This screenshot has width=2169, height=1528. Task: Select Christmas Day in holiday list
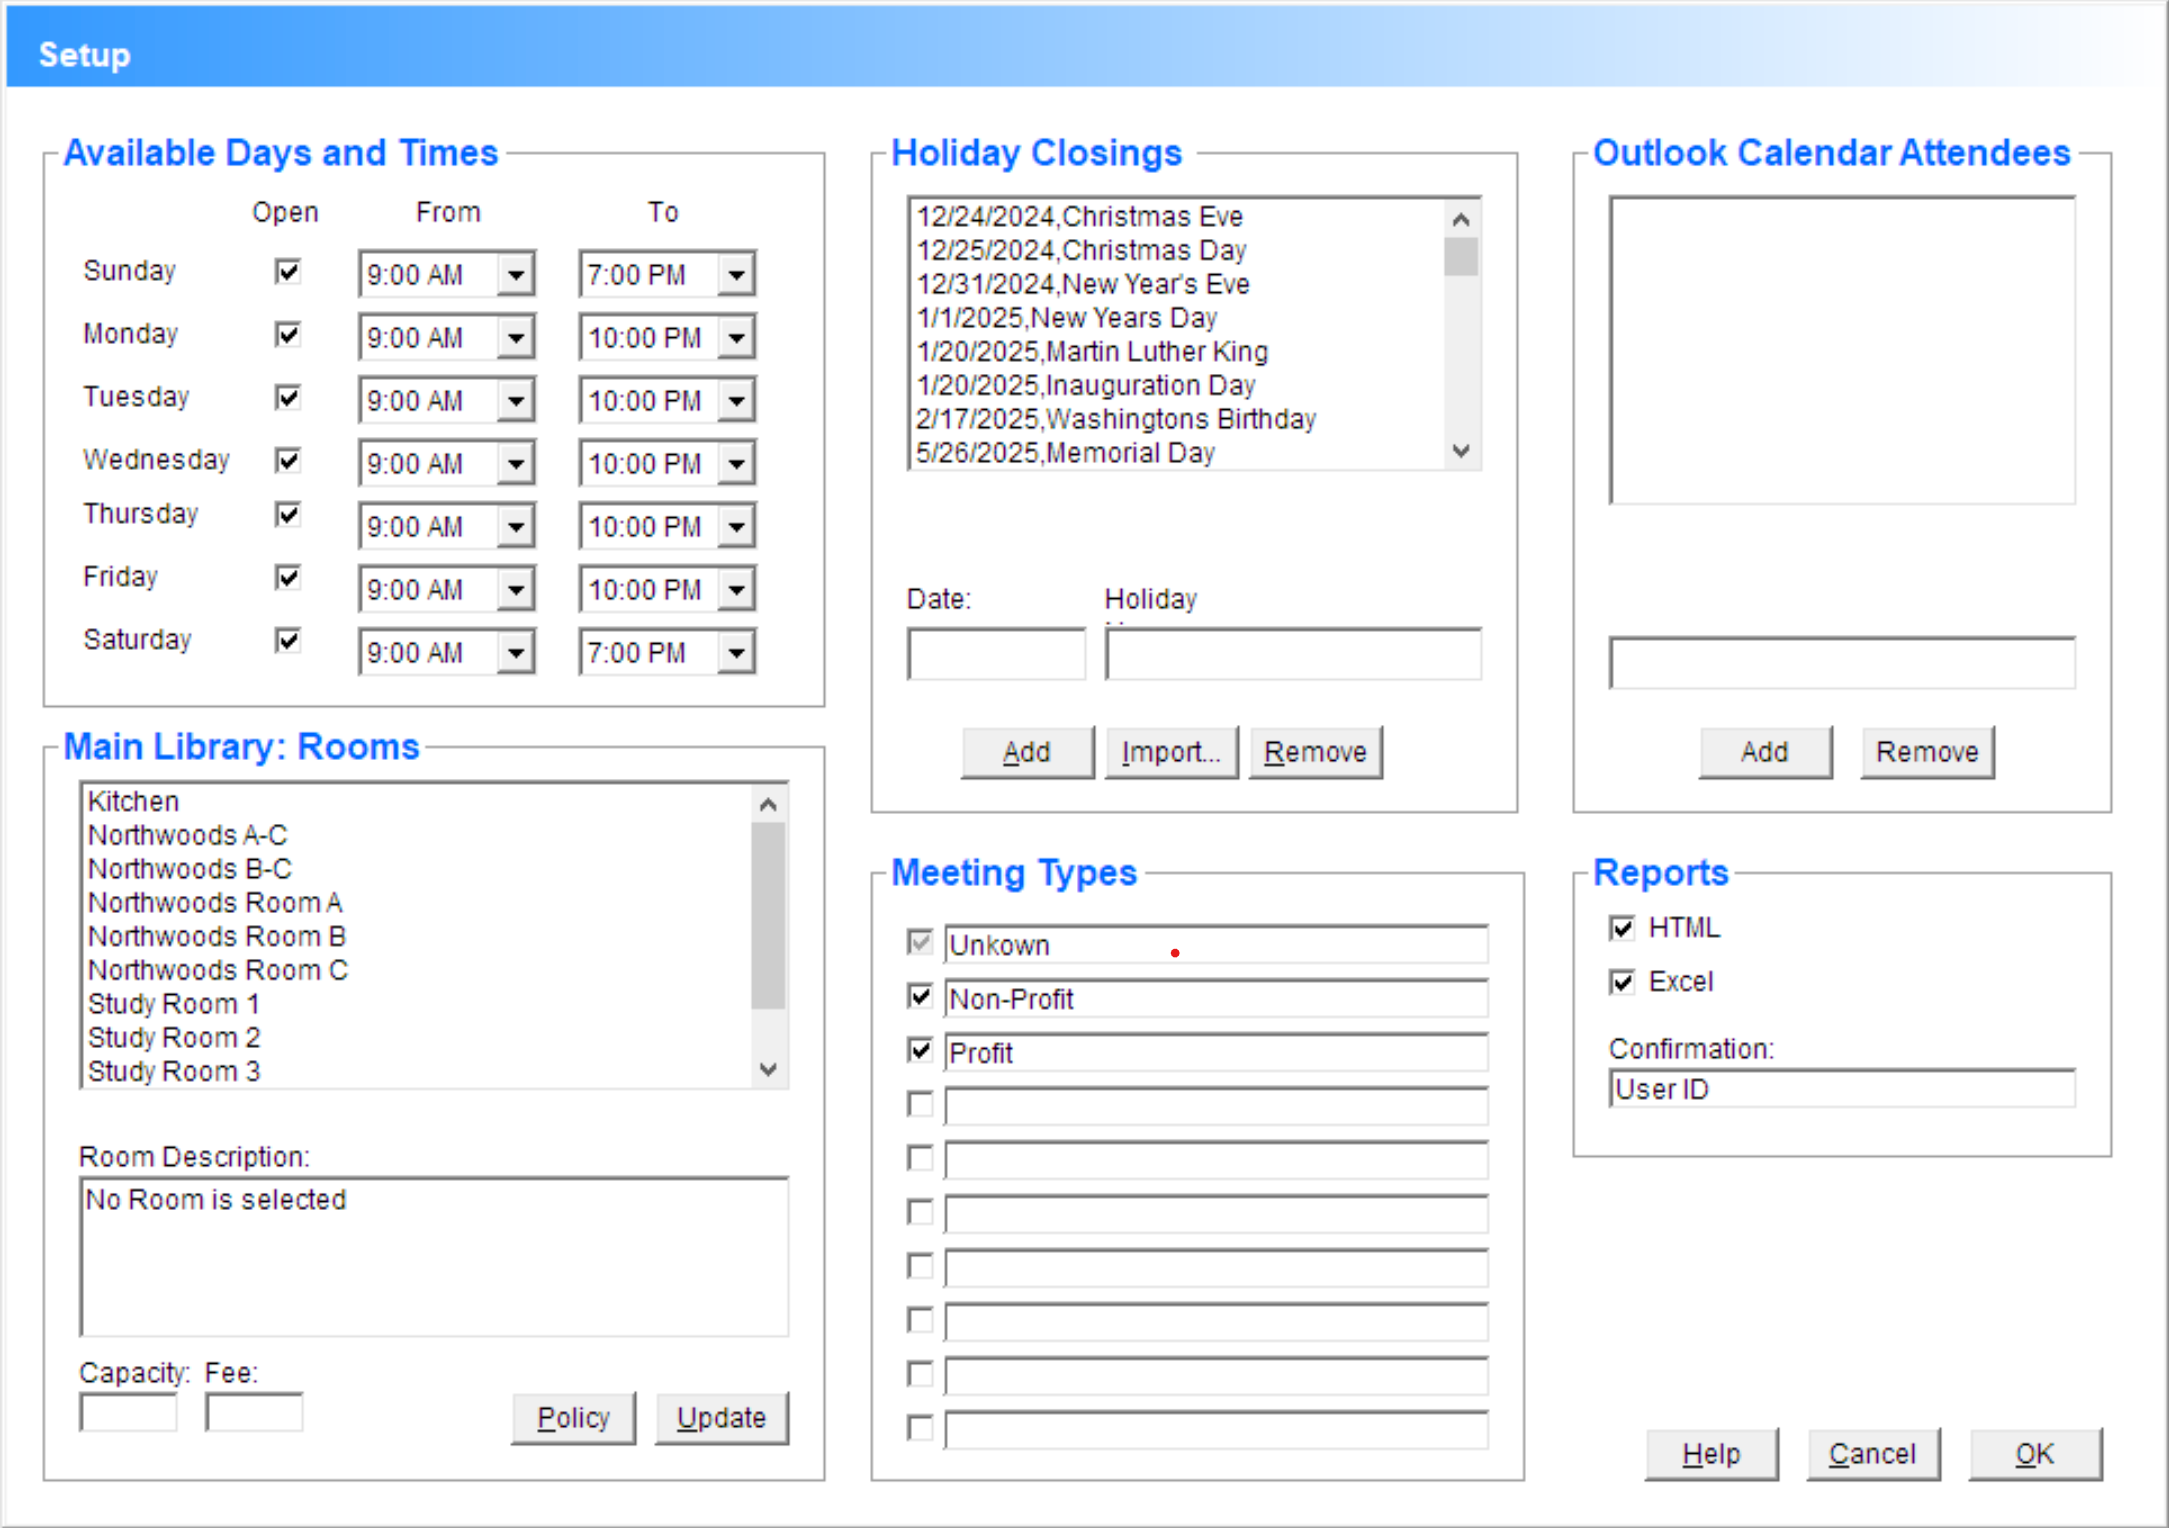1081,250
